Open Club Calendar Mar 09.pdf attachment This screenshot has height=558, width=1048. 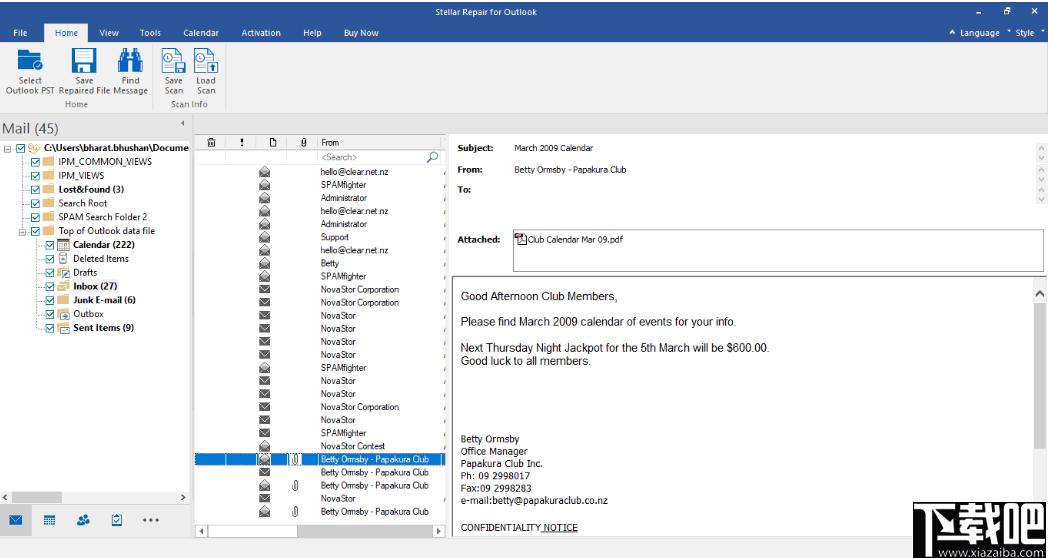click(x=569, y=239)
